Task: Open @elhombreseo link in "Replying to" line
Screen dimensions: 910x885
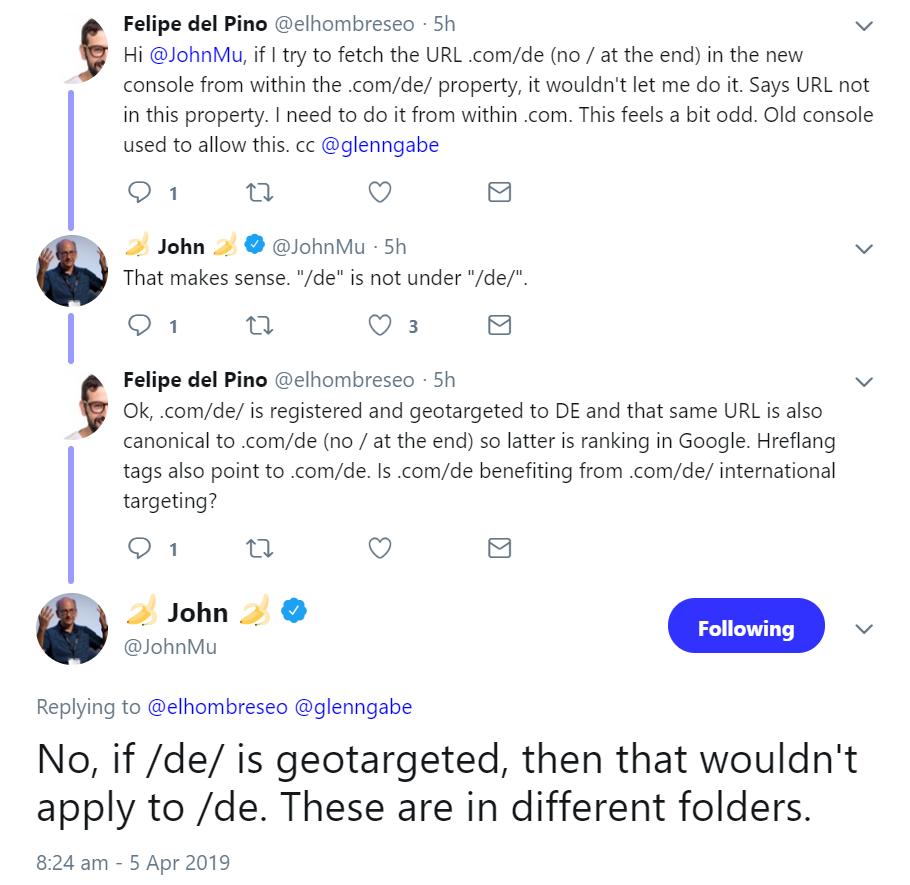Action: click(217, 707)
